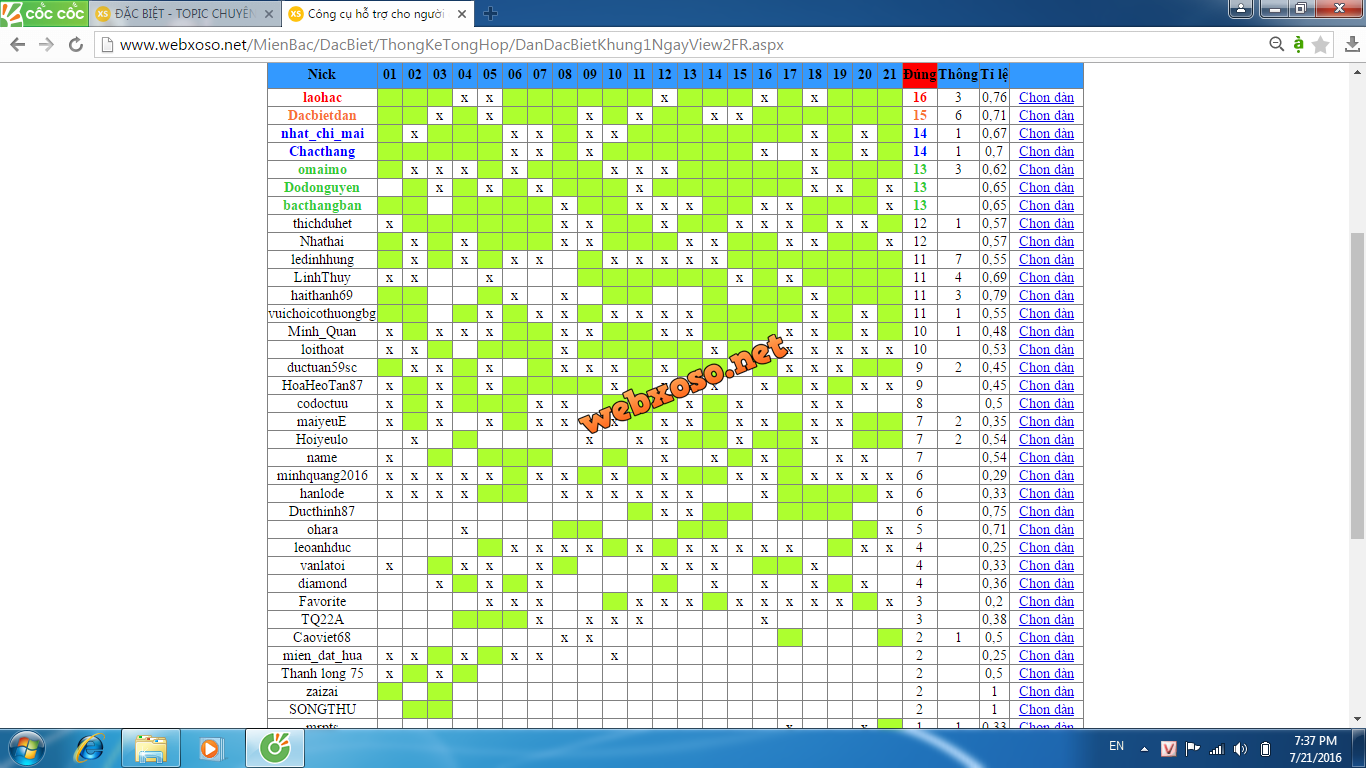
Task: Click 'Chọn dàn' link for omaimo
Action: point(1046,169)
